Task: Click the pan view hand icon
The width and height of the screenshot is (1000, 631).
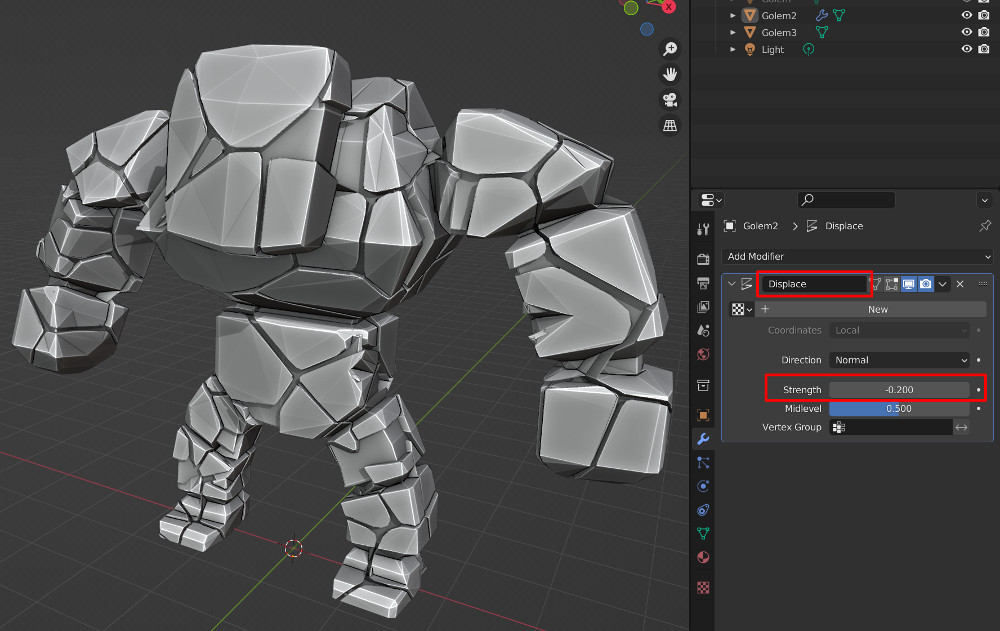Action: click(x=670, y=74)
